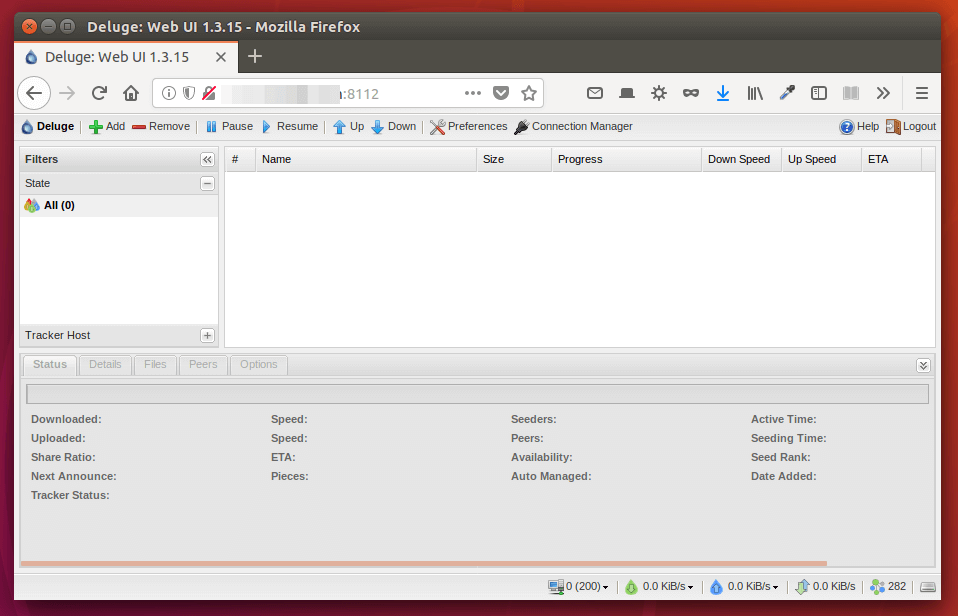Open Deluge Preferences
Screen dimensions: 958x616
pos(468,127)
